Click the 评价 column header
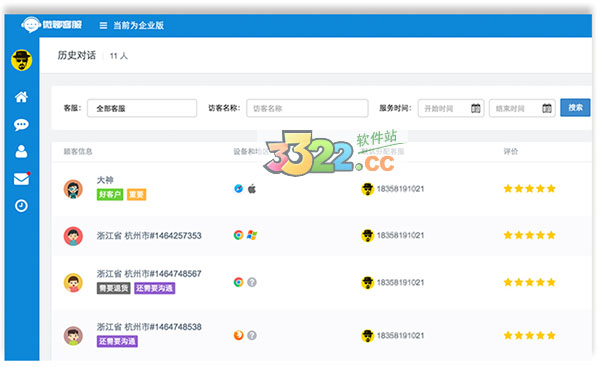This screenshot has height=367, width=600. [x=511, y=152]
